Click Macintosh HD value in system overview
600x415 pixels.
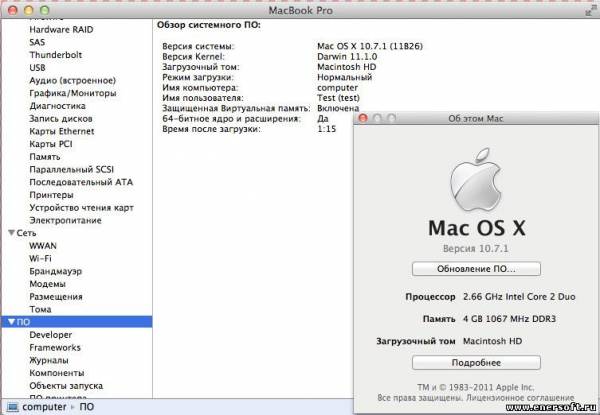coord(347,67)
